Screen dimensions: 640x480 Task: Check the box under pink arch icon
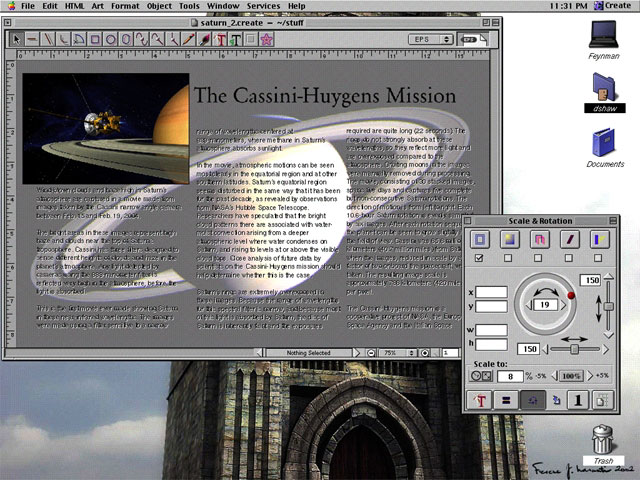[x=538, y=258]
